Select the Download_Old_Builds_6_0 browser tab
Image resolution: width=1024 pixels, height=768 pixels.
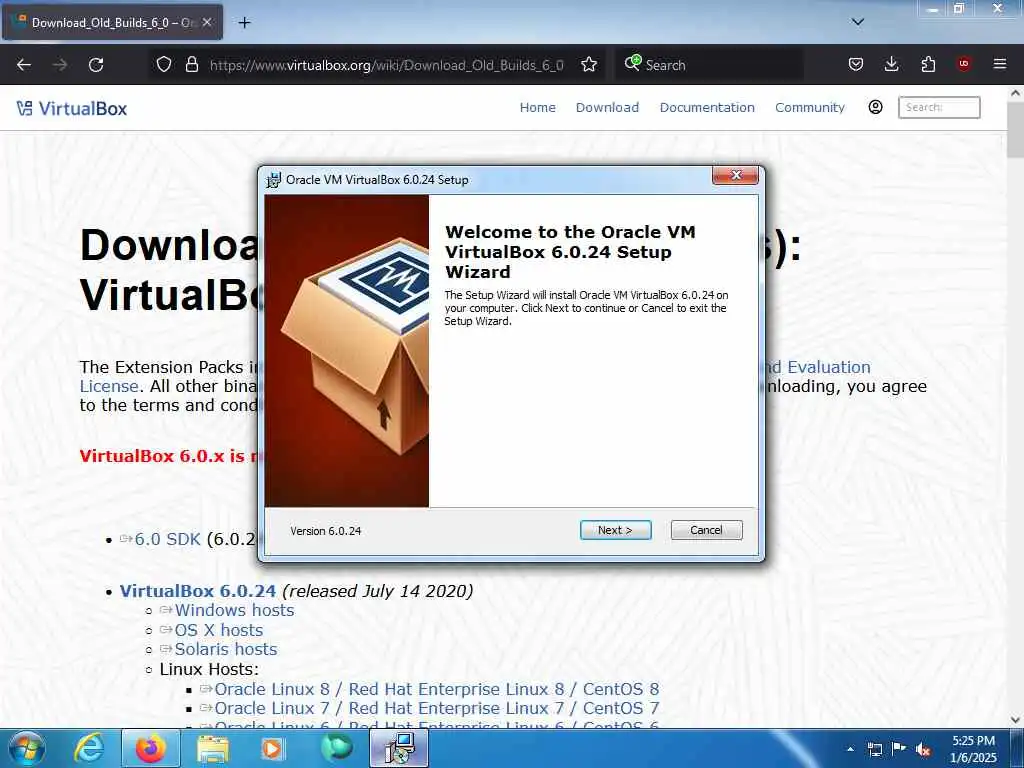tap(112, 22)
